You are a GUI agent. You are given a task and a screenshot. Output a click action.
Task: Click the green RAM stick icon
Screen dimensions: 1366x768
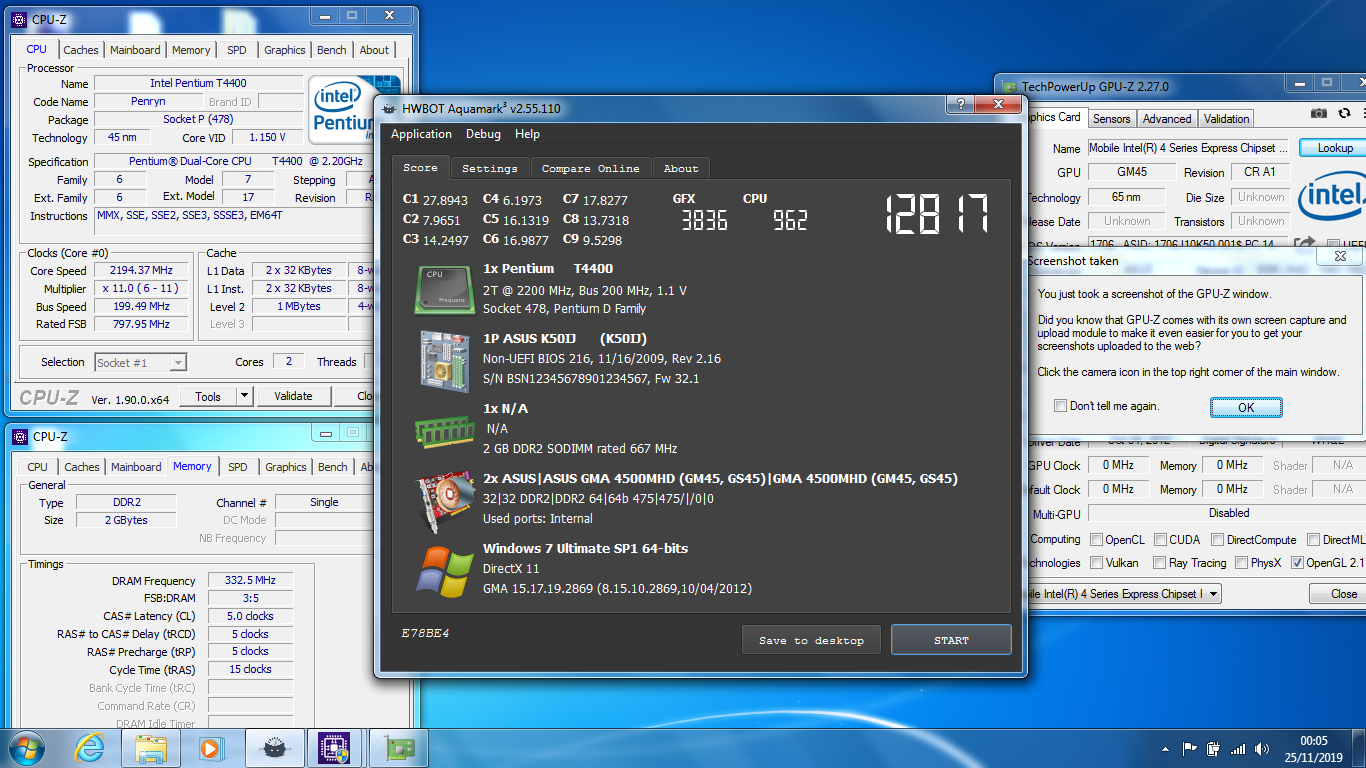coord(445,430)
